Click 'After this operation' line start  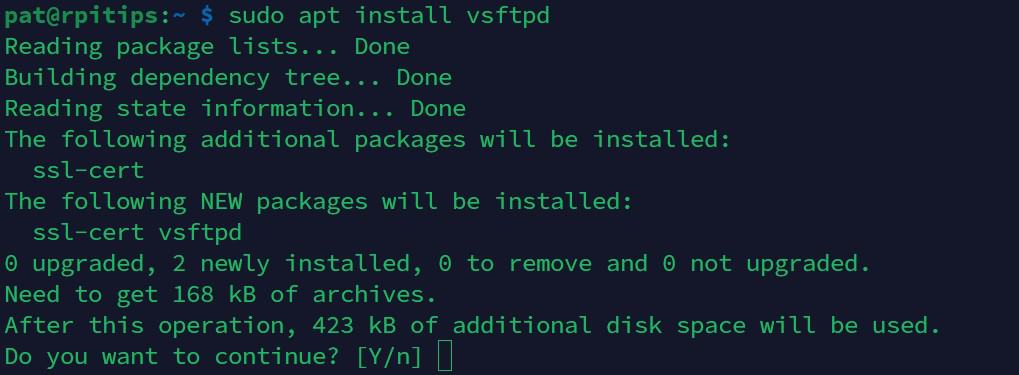point(144,326)
